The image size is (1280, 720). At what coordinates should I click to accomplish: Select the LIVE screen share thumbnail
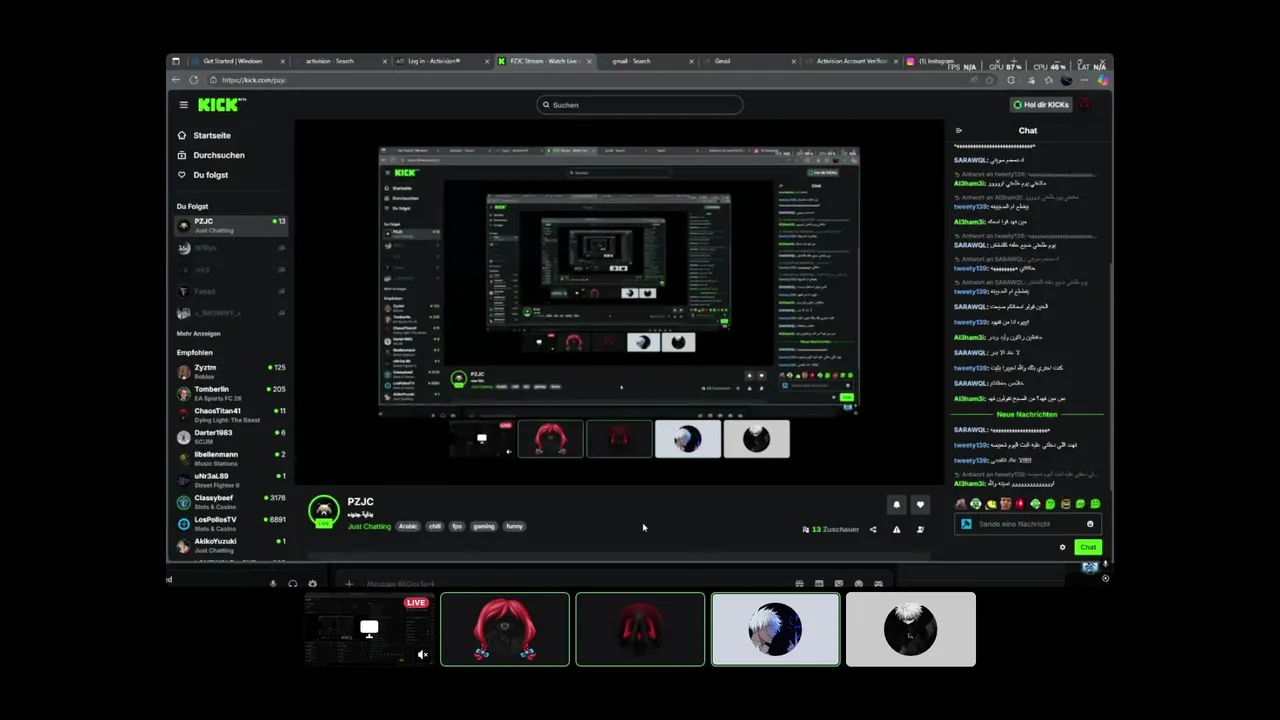[369, 629]
